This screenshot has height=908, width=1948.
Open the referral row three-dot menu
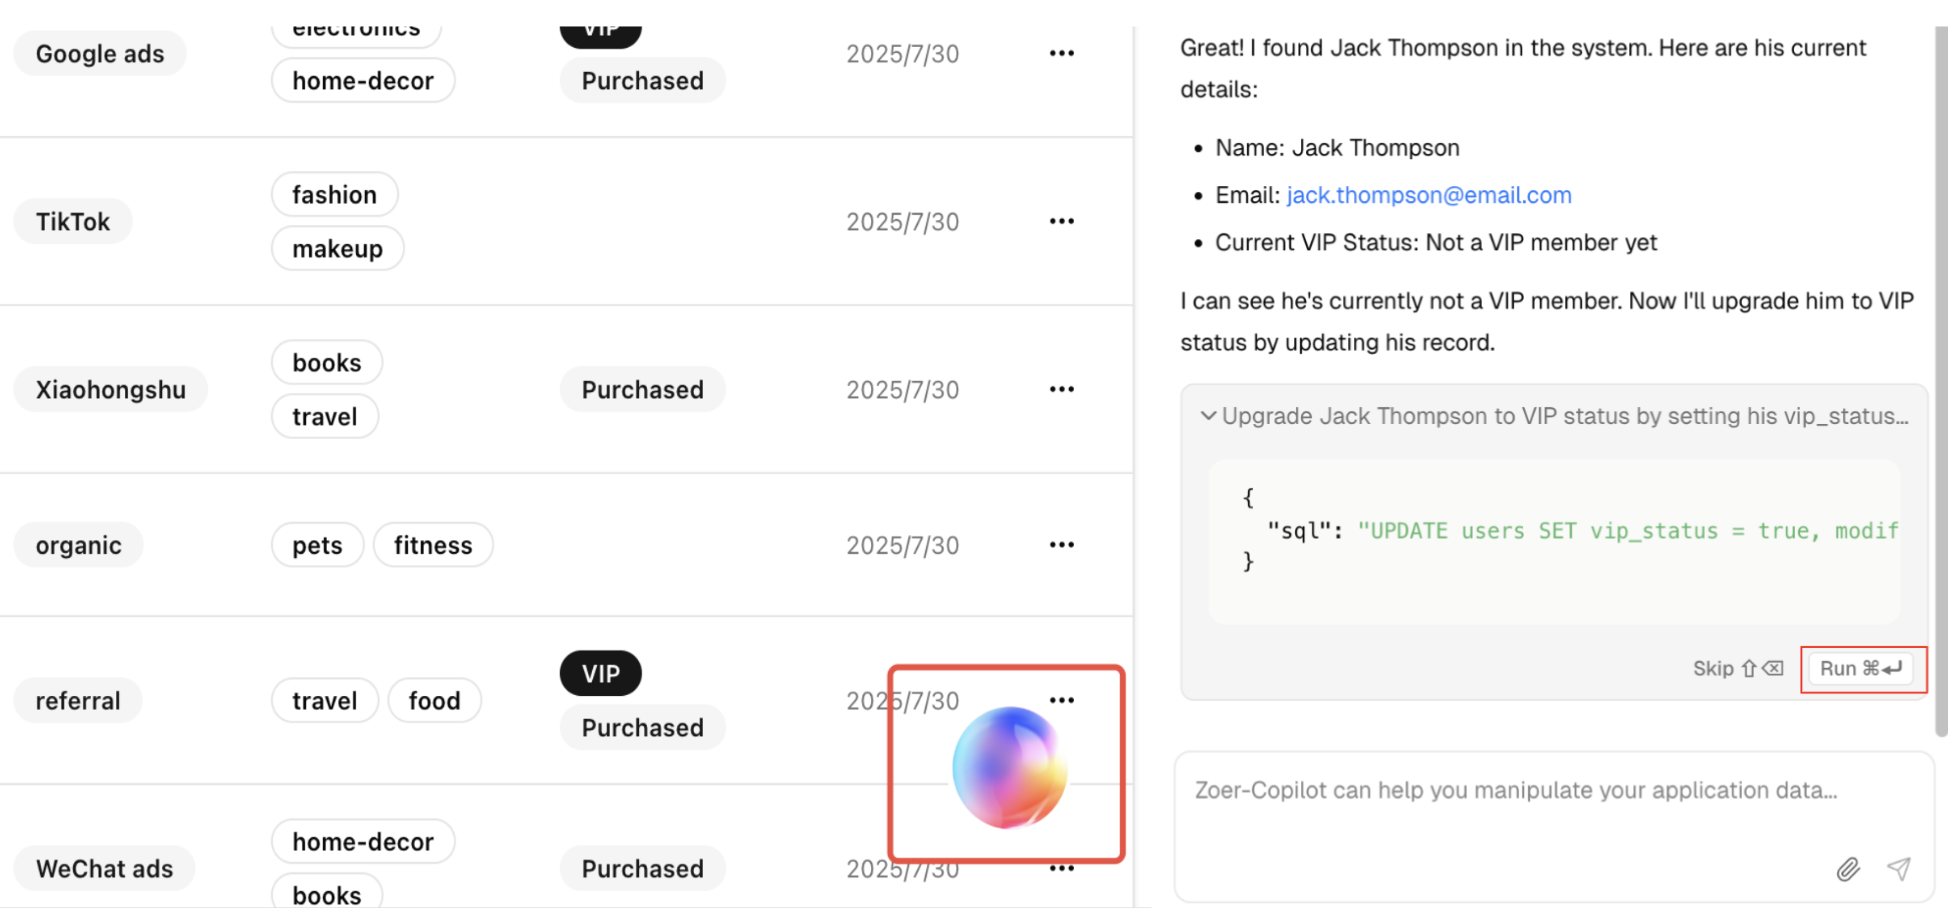(x=1061, y=700)
